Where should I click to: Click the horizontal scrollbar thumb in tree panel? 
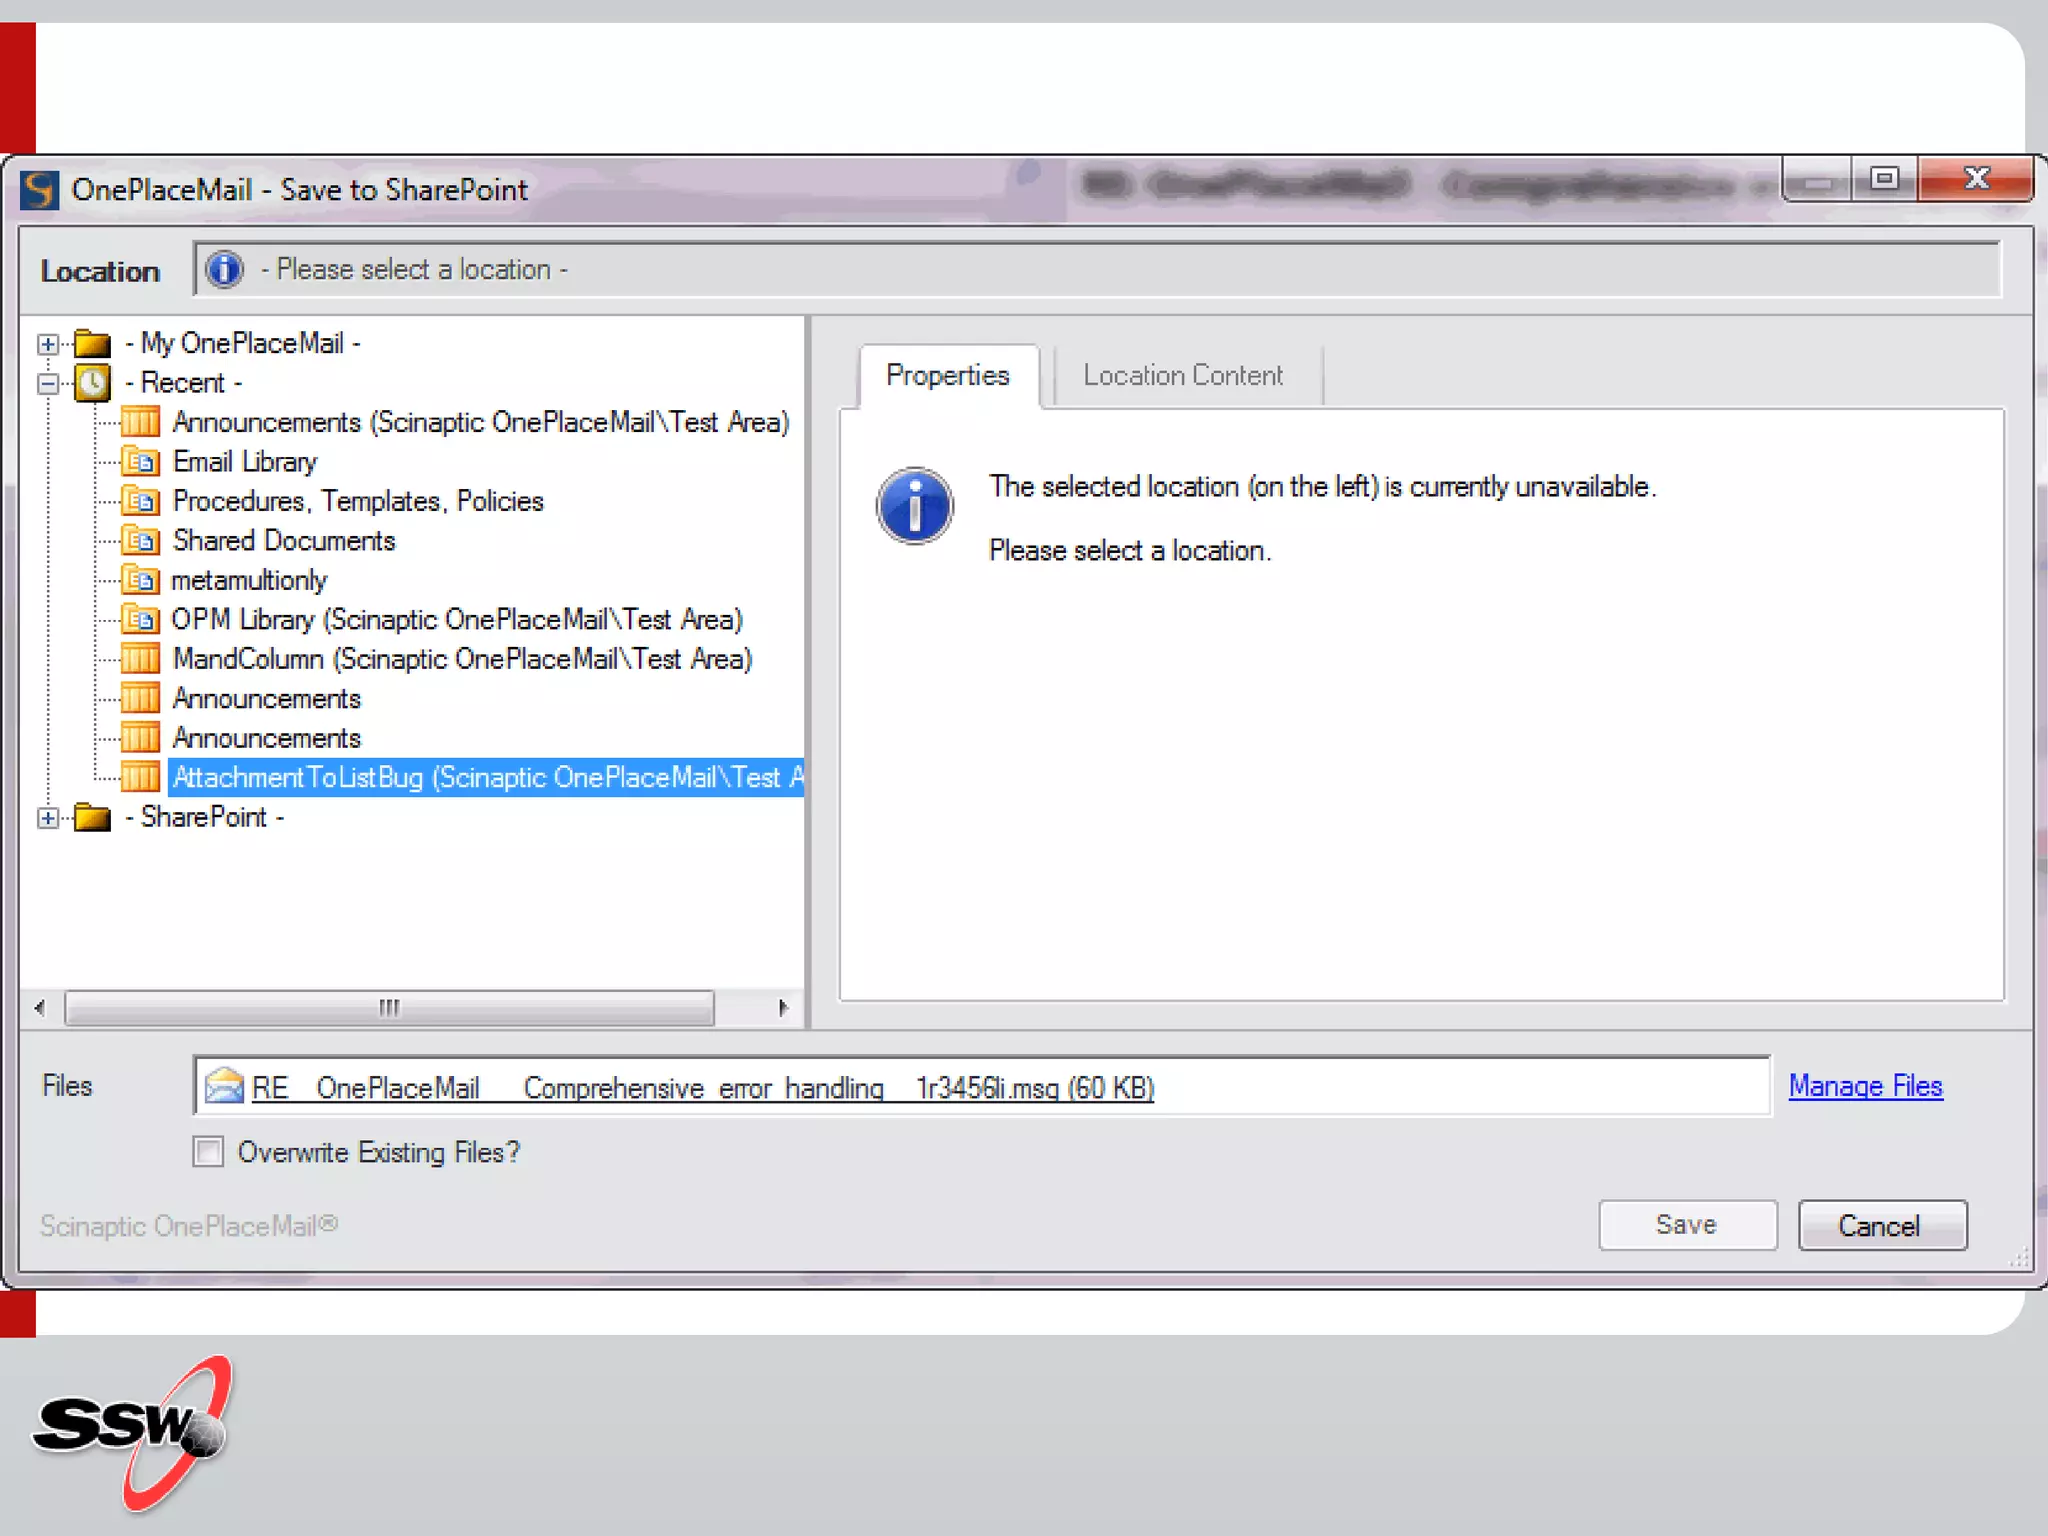click(x=389, y=1007)
